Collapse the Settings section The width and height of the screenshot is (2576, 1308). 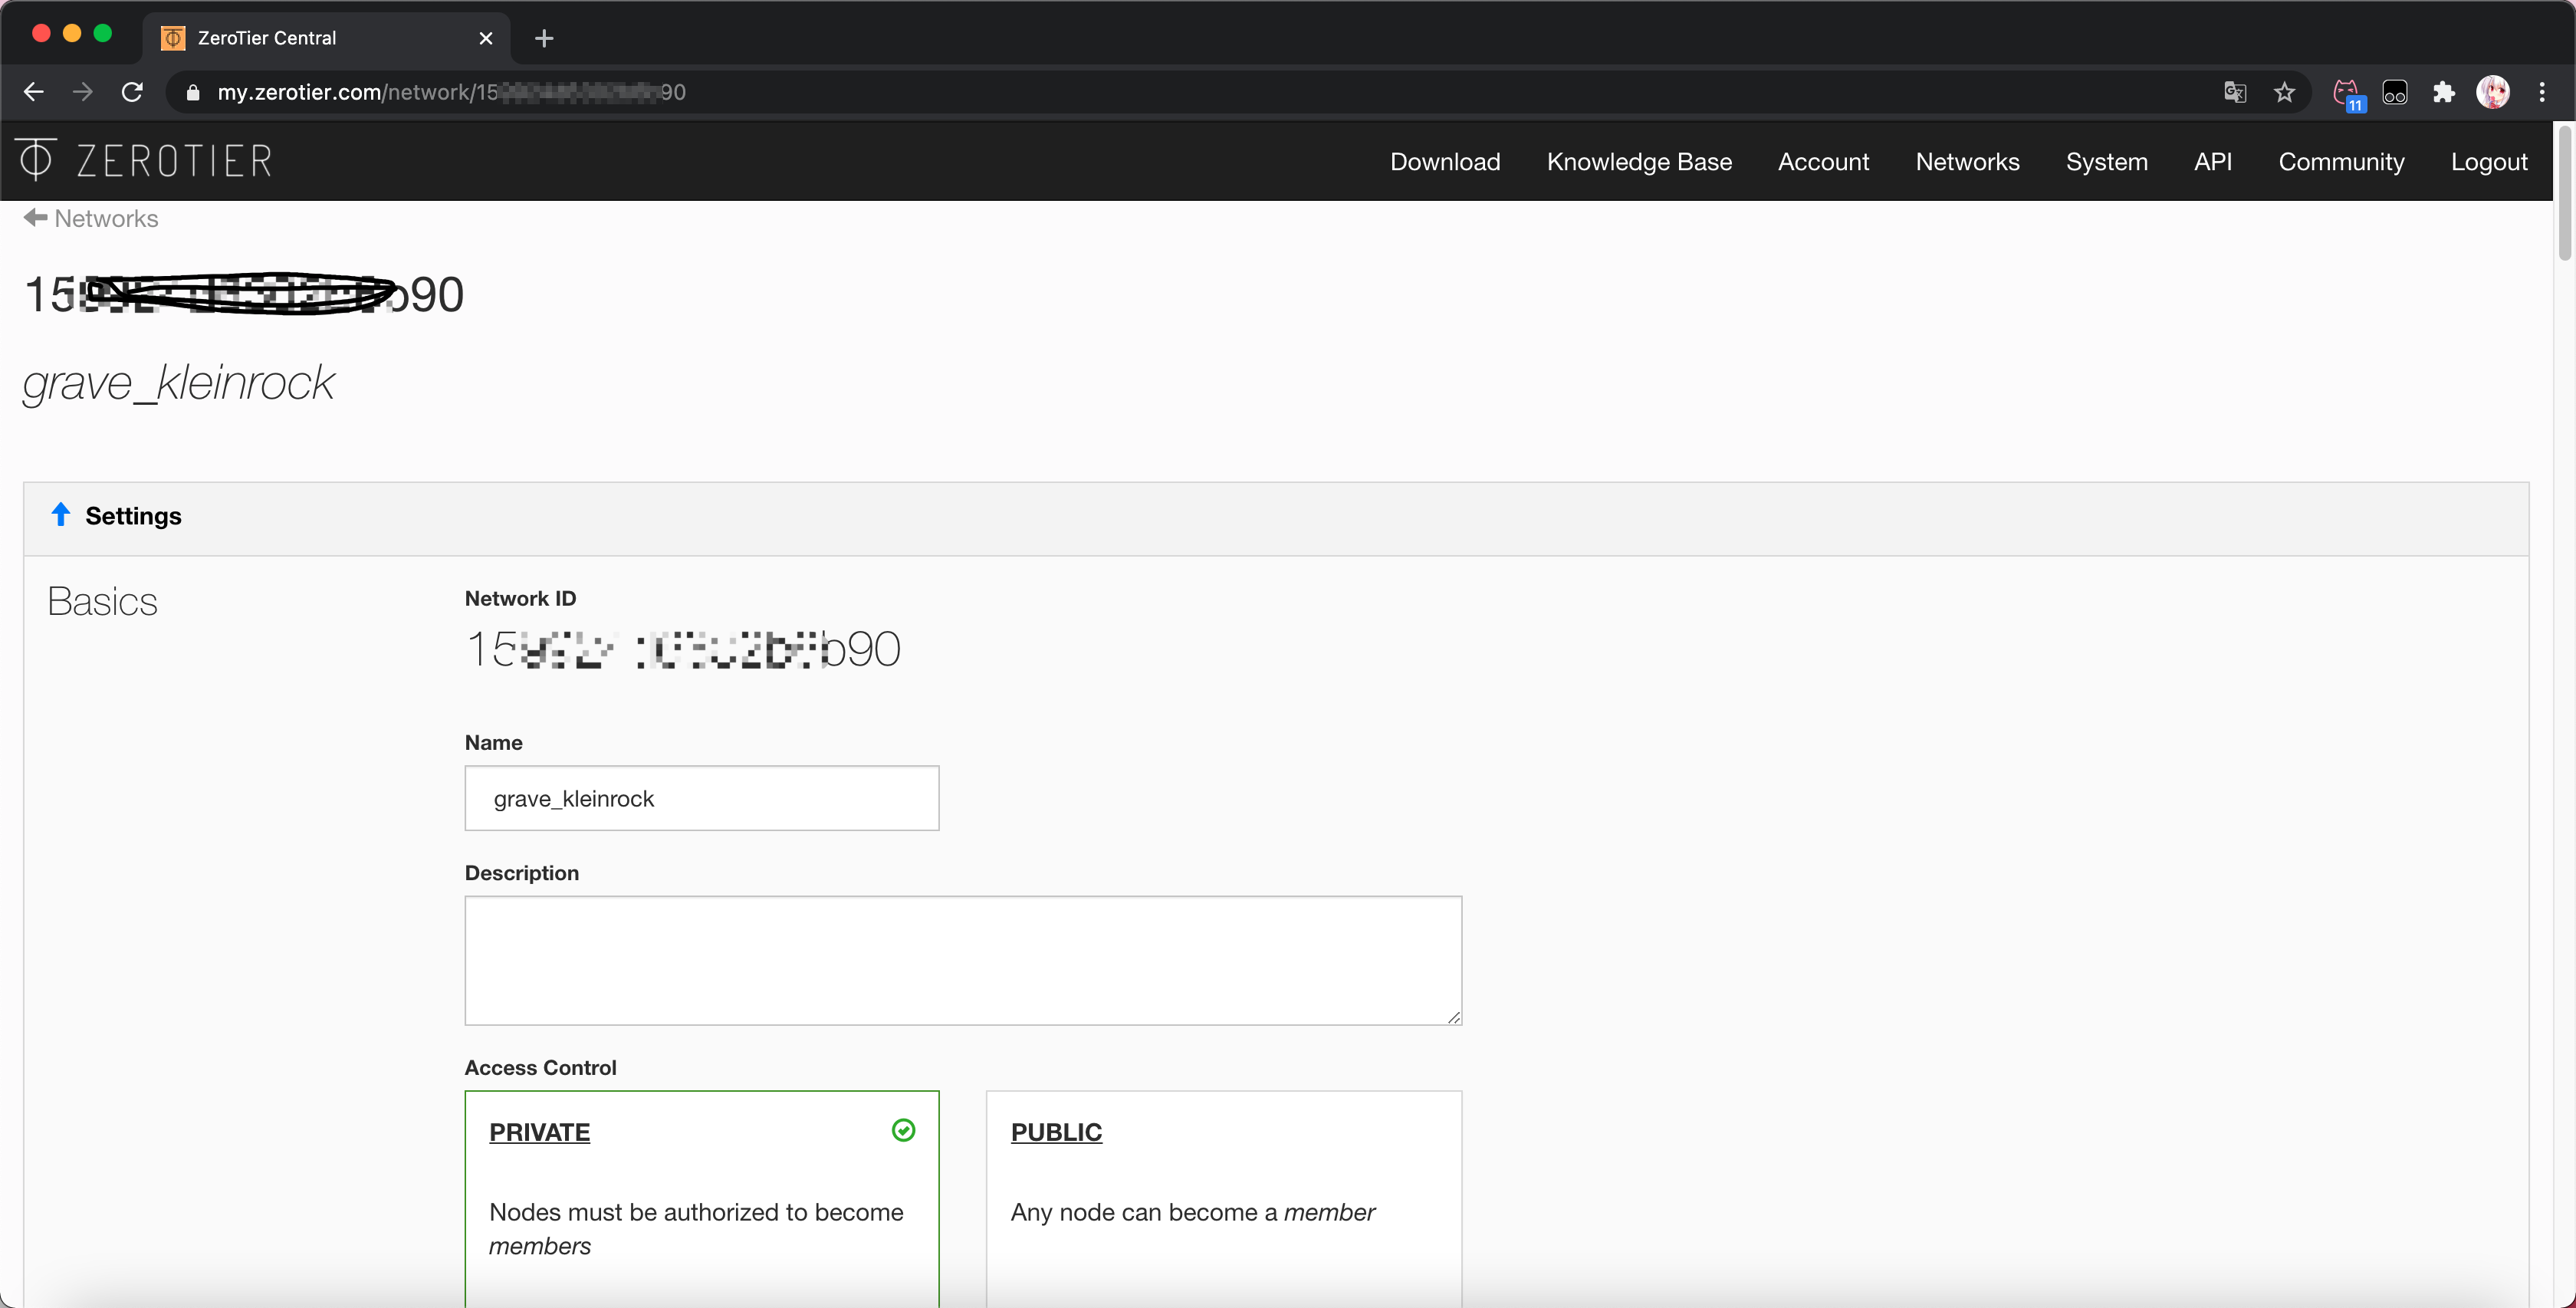pyautogui.click(x=61, y=515)
